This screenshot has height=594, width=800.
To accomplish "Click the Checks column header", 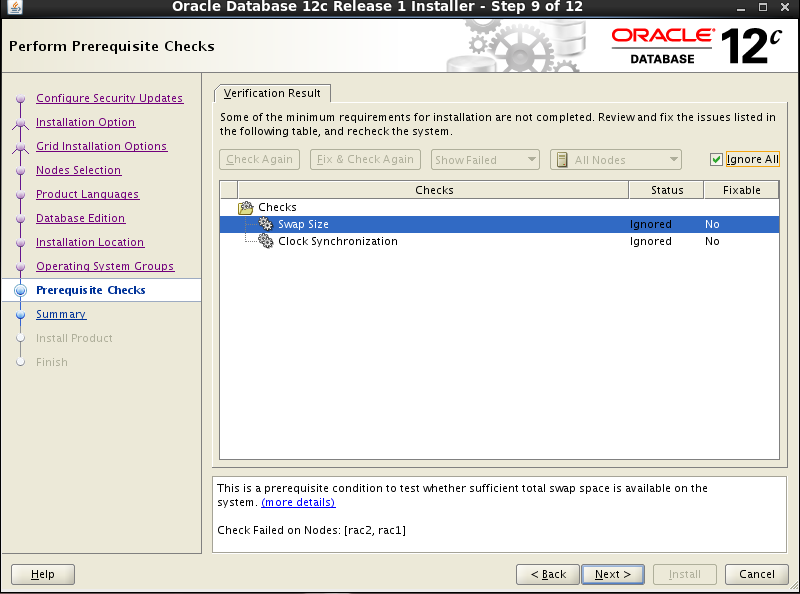I will click(x=434, y=190).
